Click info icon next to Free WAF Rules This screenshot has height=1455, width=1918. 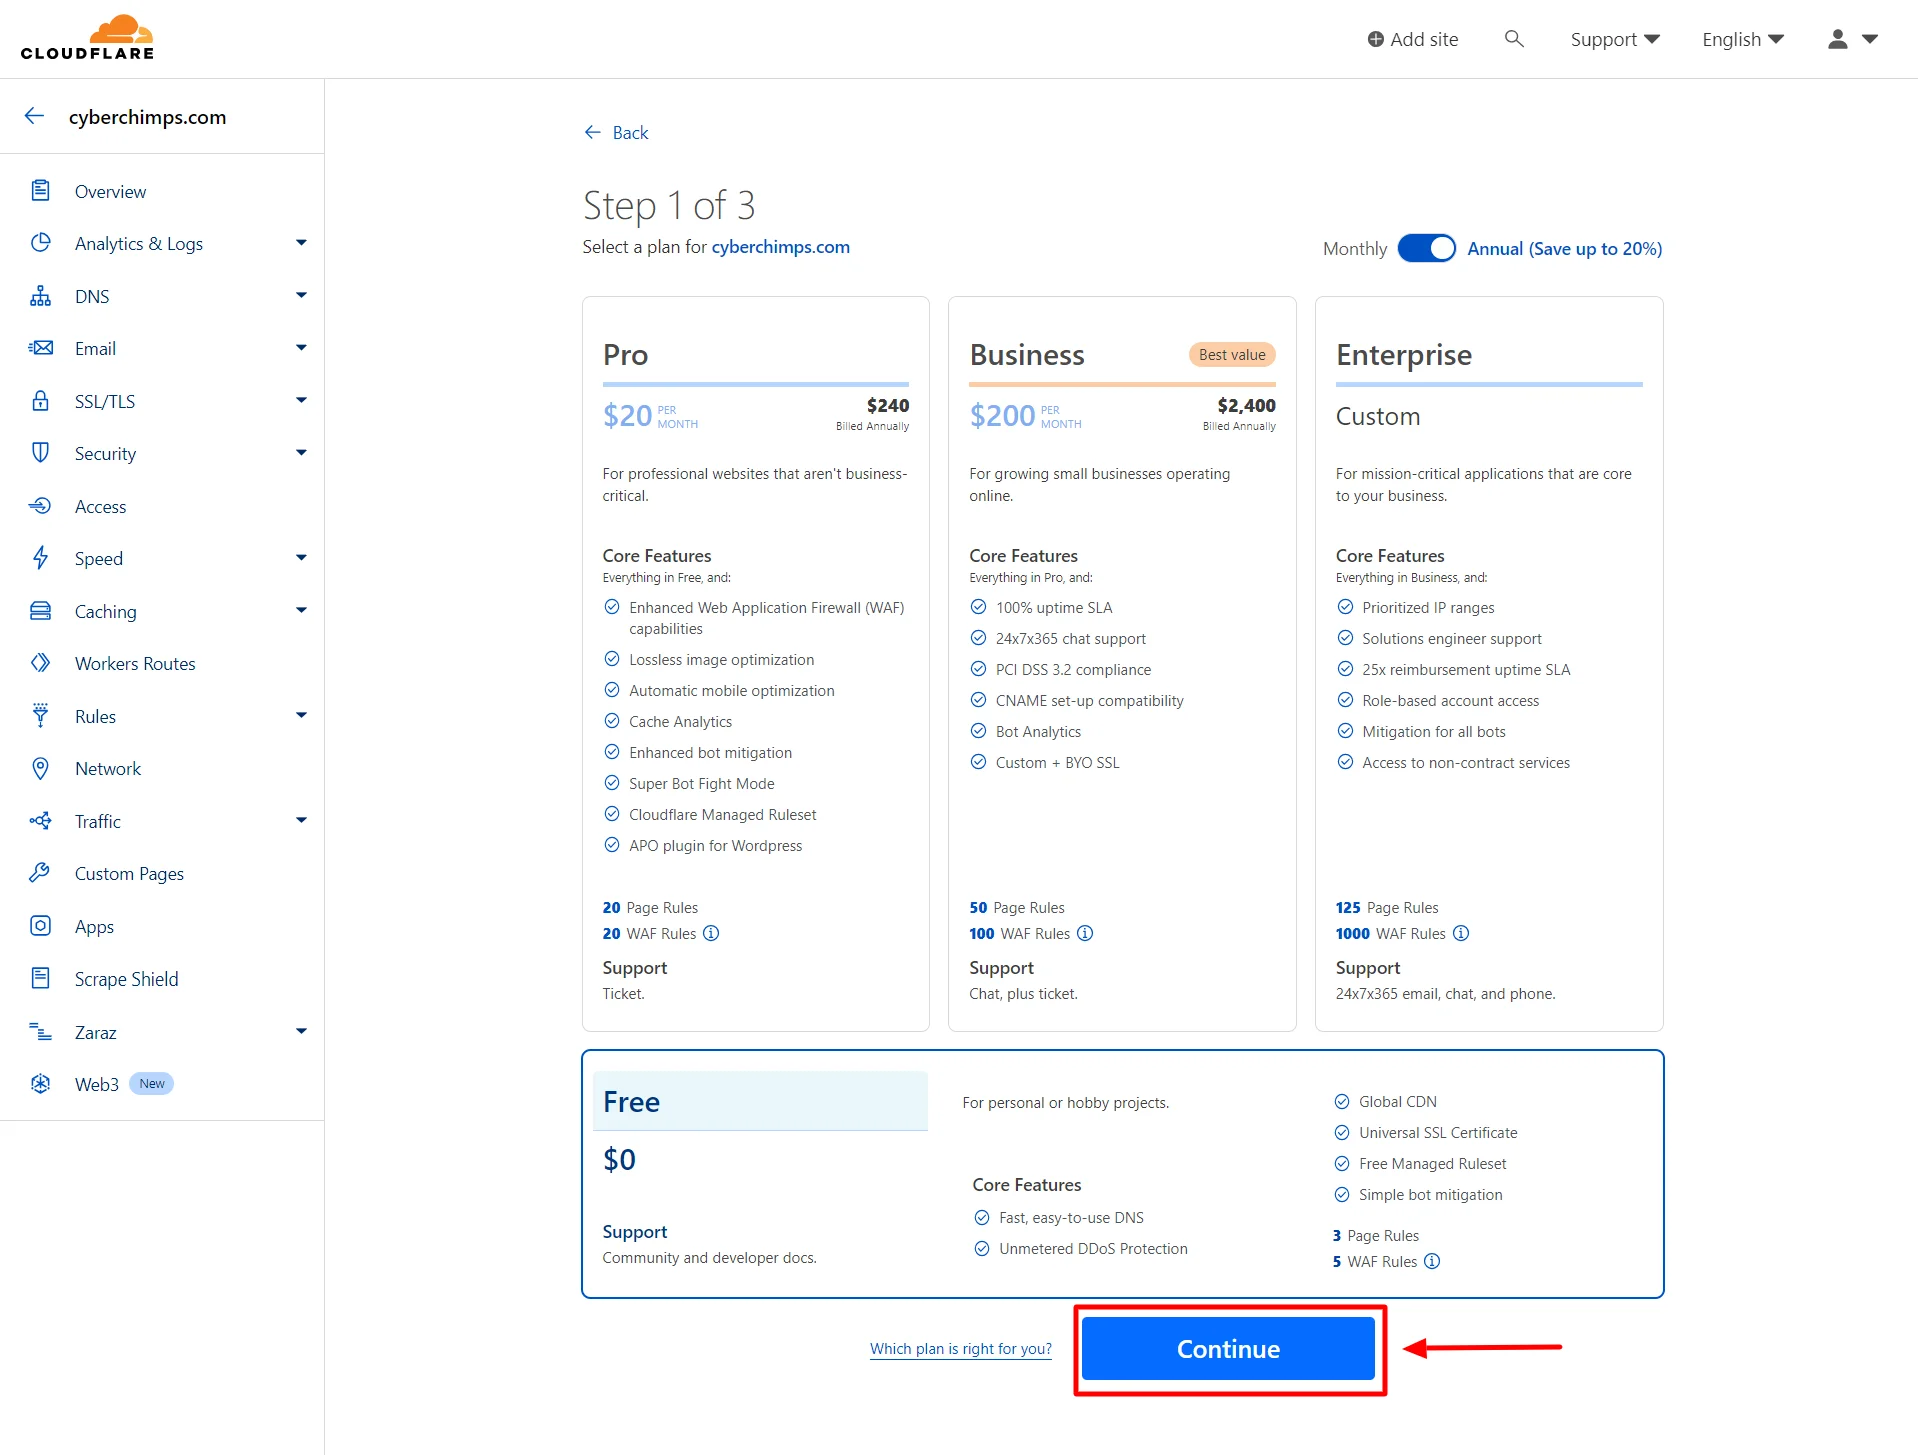tap(1432, 1261)
